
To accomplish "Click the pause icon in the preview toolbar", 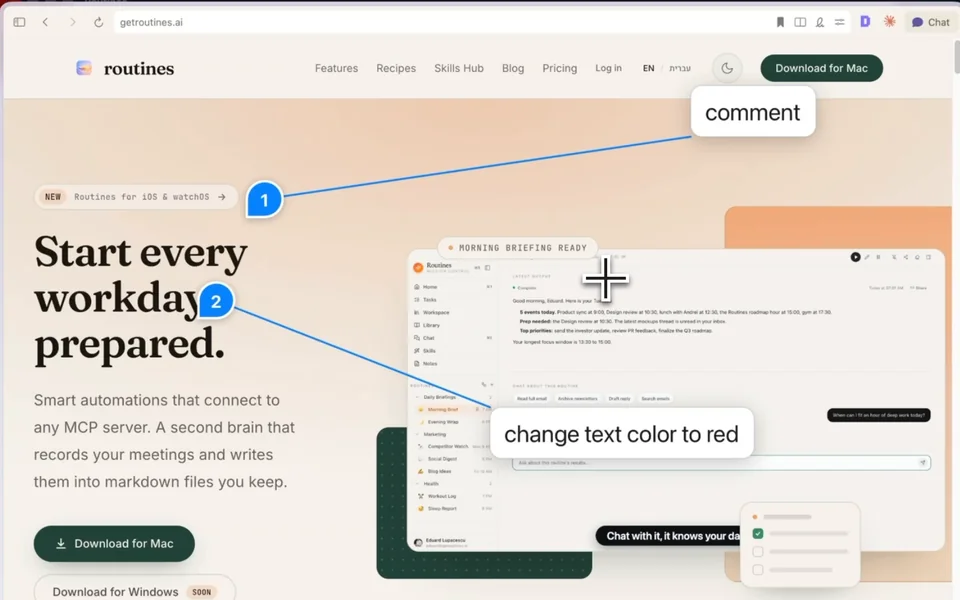I will pos(878,257).
